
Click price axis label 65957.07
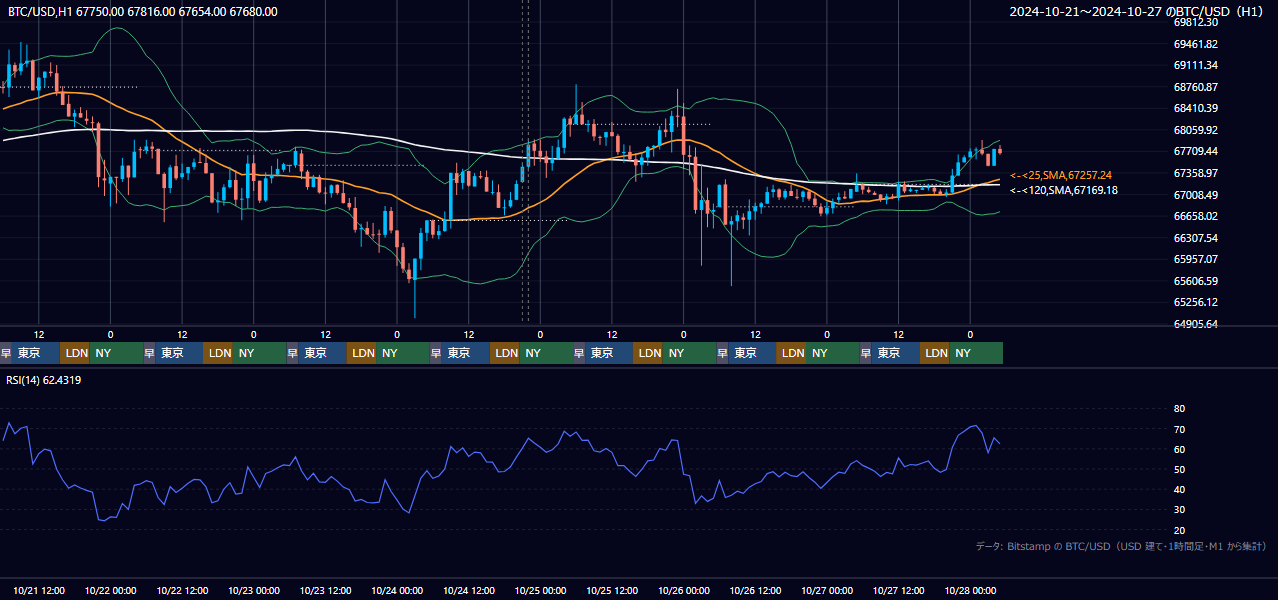[x=1195, y=259]
